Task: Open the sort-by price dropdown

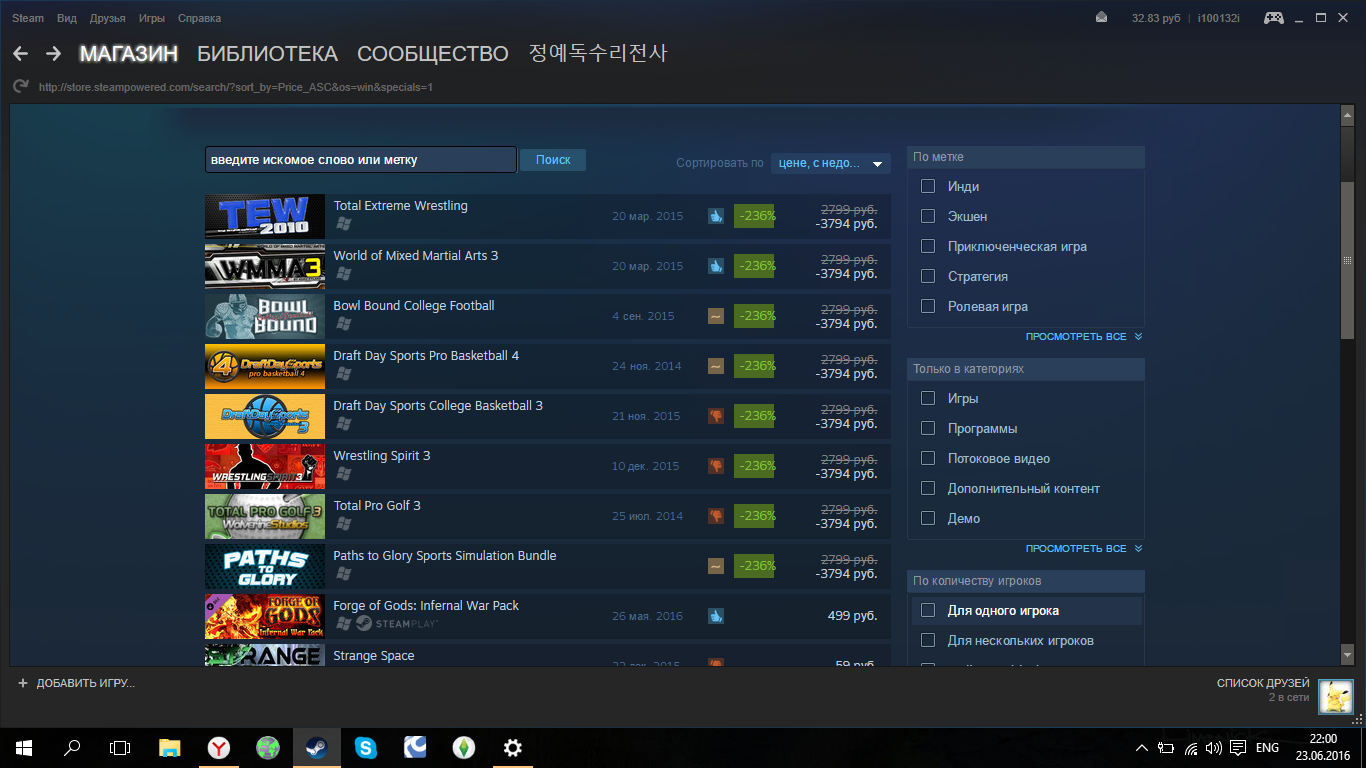Action: pos(830,163)
